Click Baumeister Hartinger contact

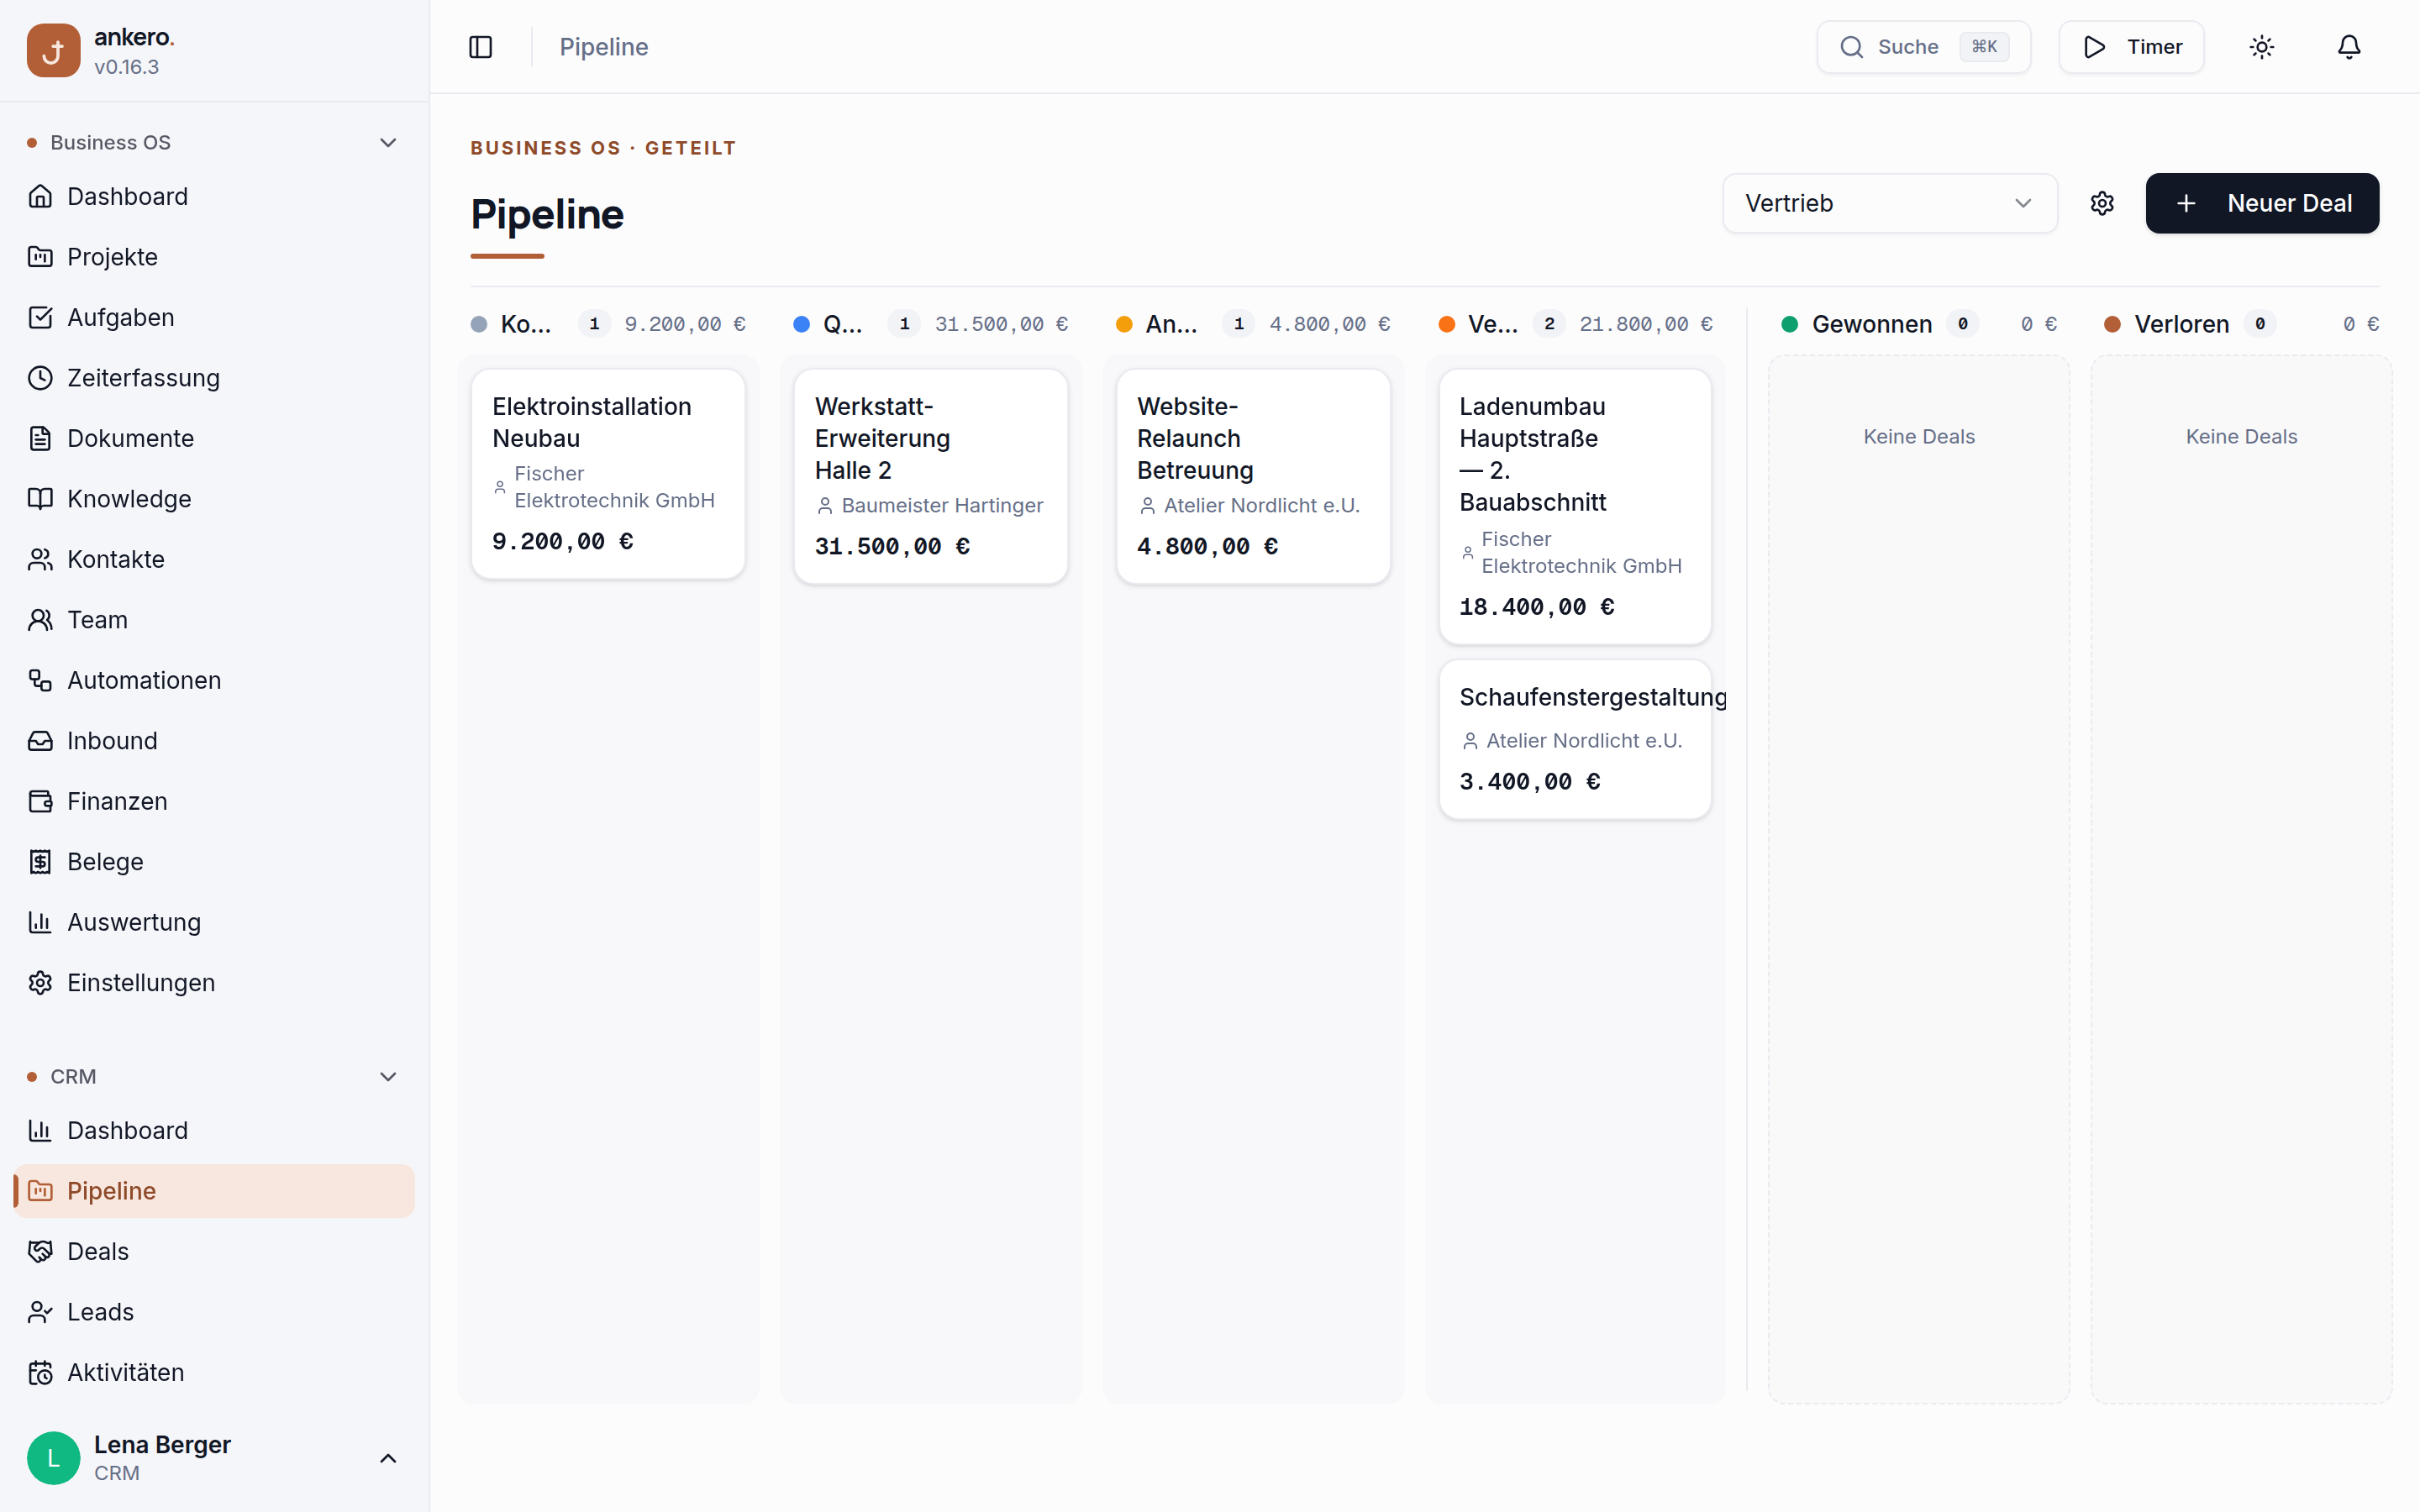(941, 505)
